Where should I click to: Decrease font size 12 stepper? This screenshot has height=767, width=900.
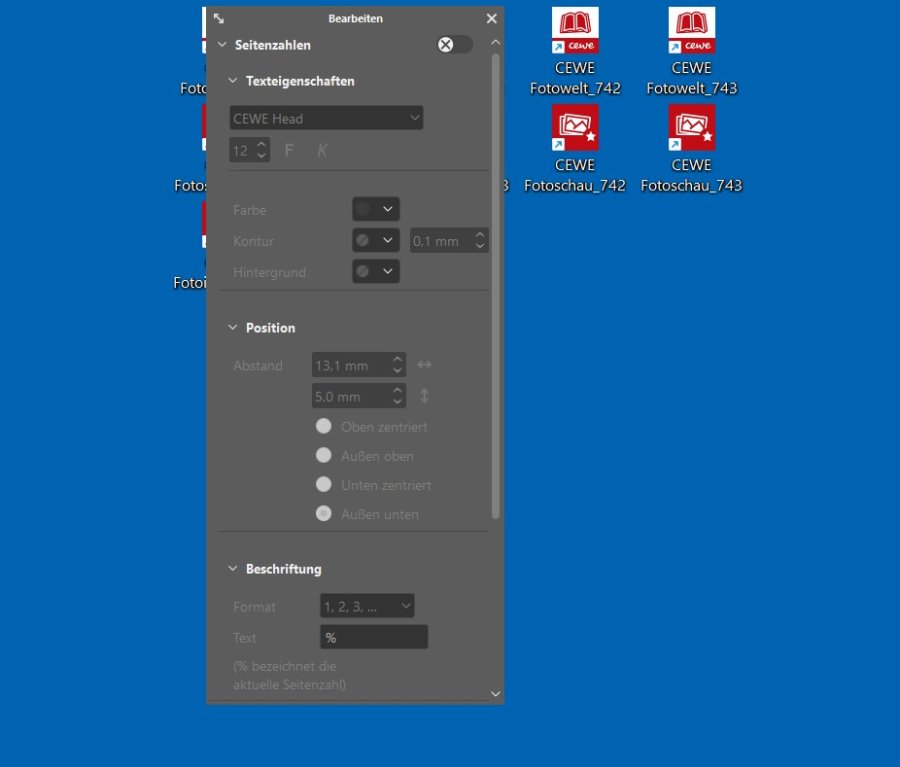click(x=262, y=156)
